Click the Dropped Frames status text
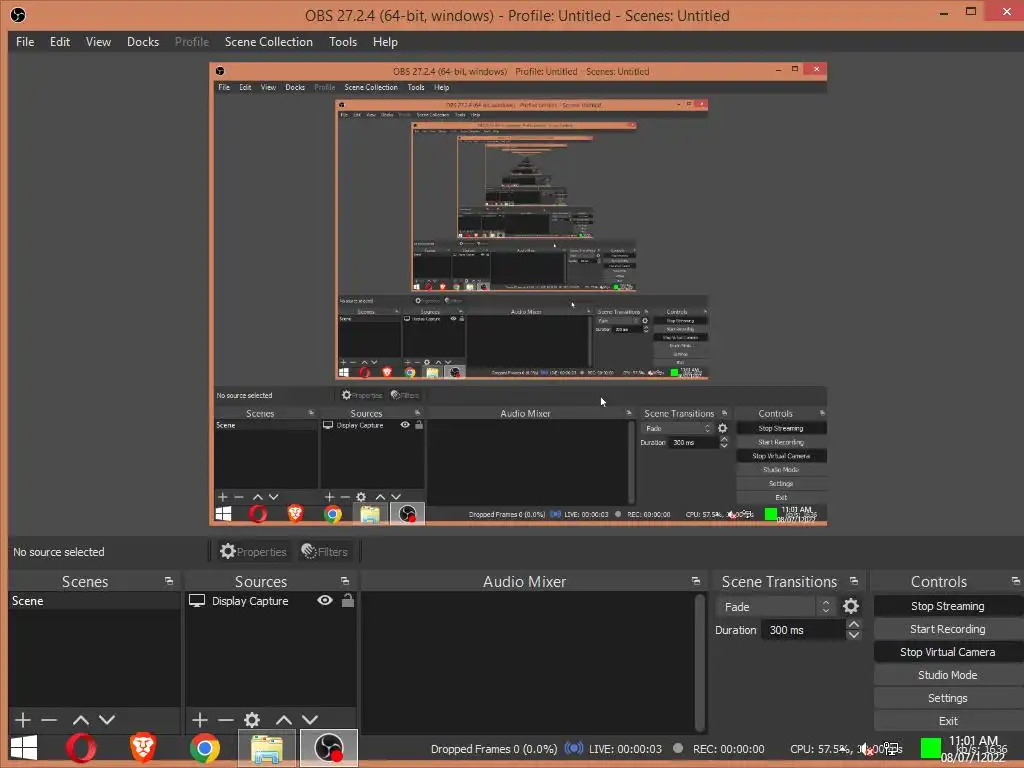 tap(494, 749)
